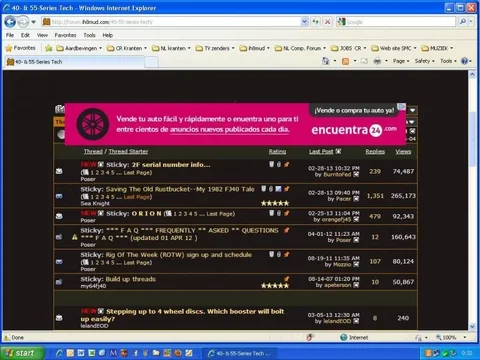This screenshot has height=360, width=480.
Task: Click the browser Back arrow button
Action: point(10,22)
